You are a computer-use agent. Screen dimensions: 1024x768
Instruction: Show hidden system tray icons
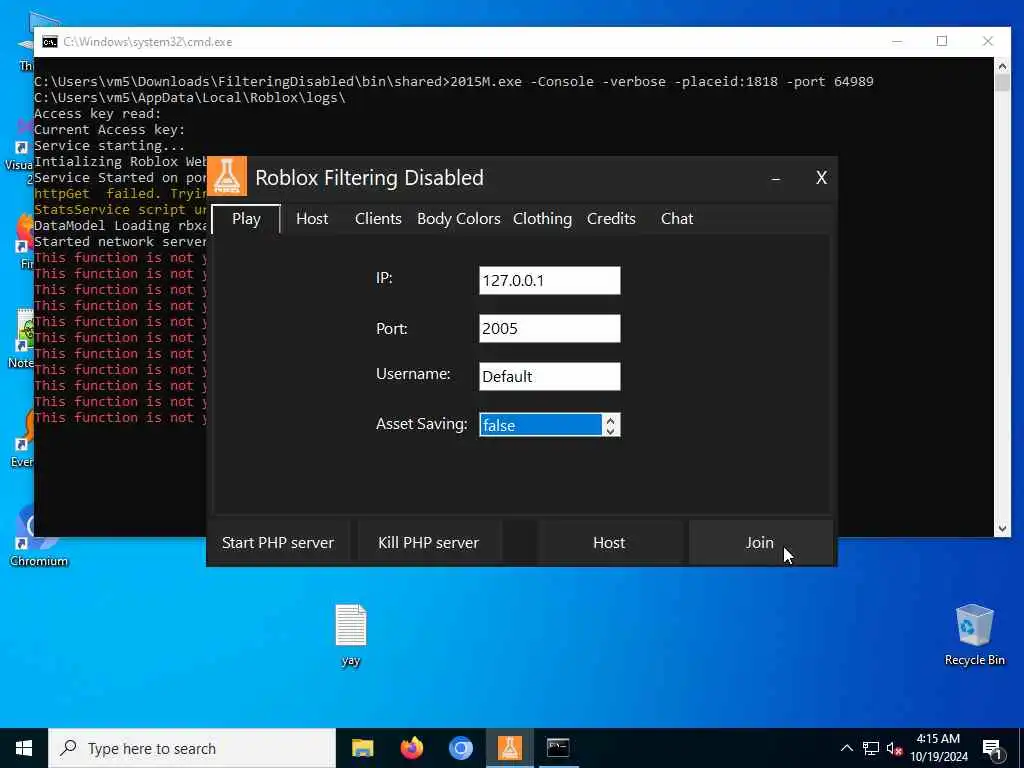point(846,748)
